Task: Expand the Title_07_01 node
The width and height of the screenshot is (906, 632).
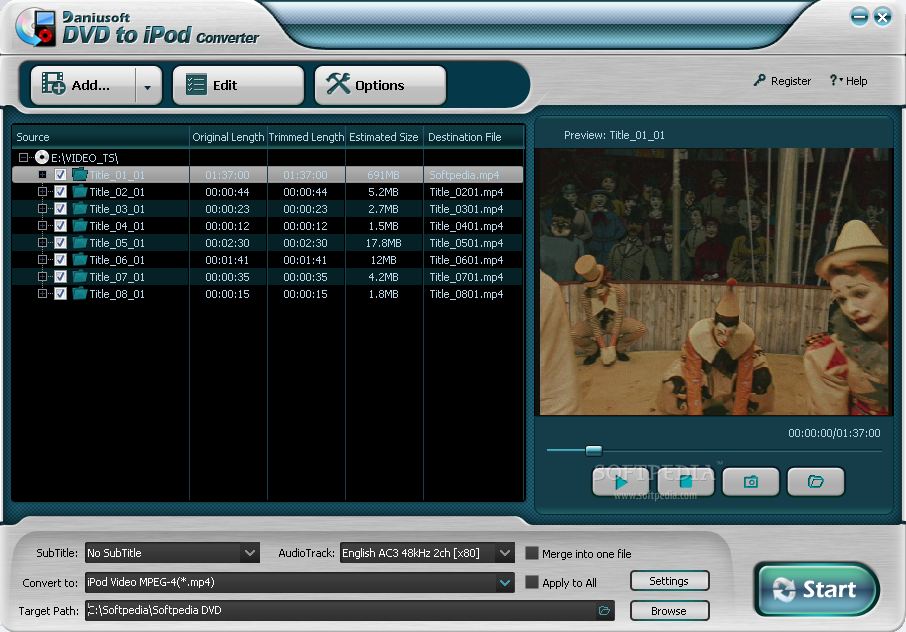Action: [x=42, y=277]
